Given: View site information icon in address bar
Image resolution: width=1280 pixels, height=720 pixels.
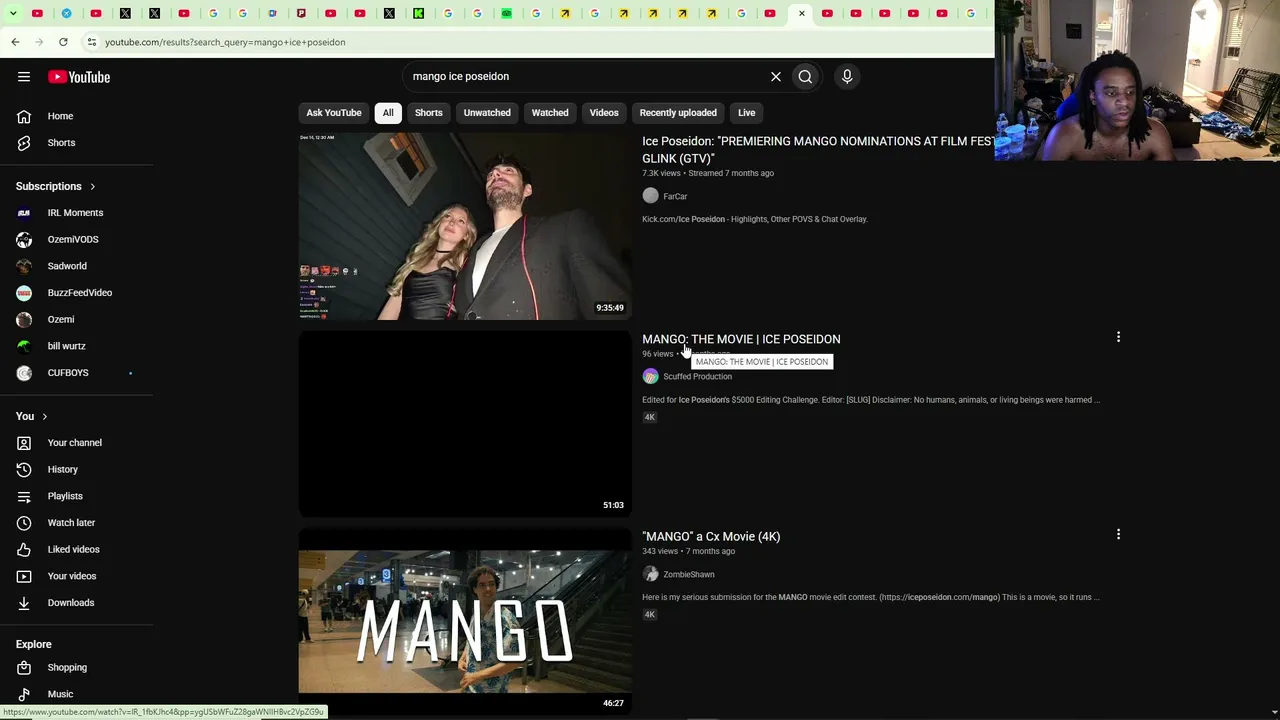Looking at the screenshot, I should point(91,42).
